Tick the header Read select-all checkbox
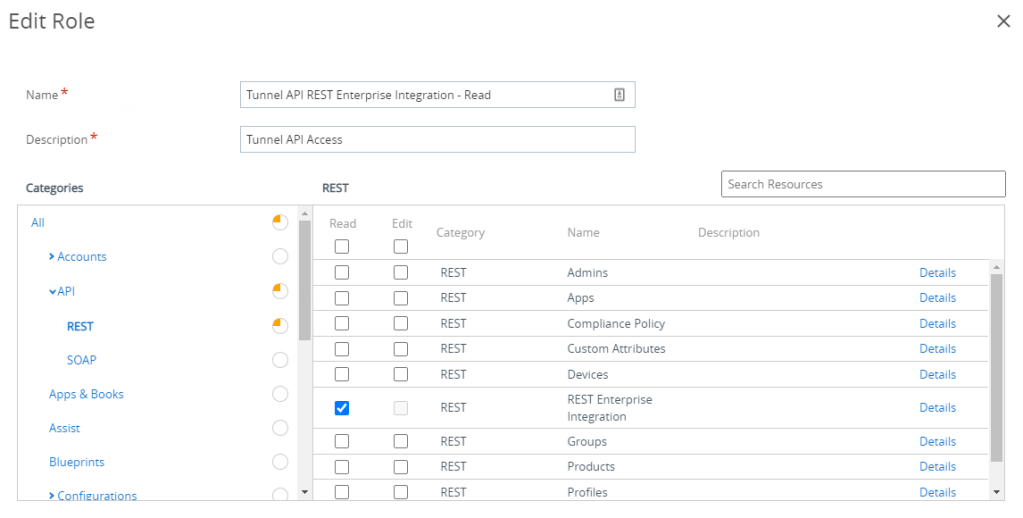 [342, 246]
